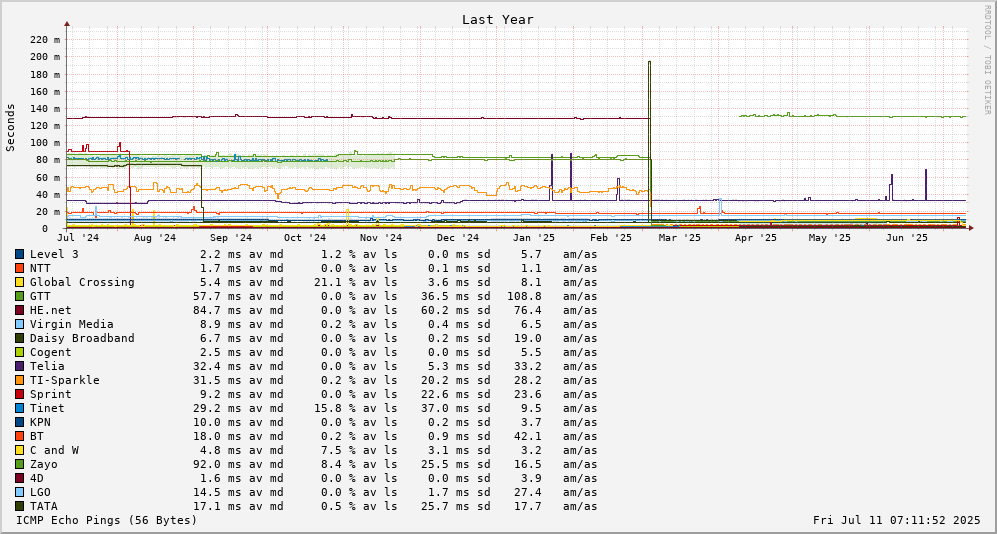Select the 'Tinet' legend label
The height and width of the screenshot is (534, 997).
pos(47,408)
